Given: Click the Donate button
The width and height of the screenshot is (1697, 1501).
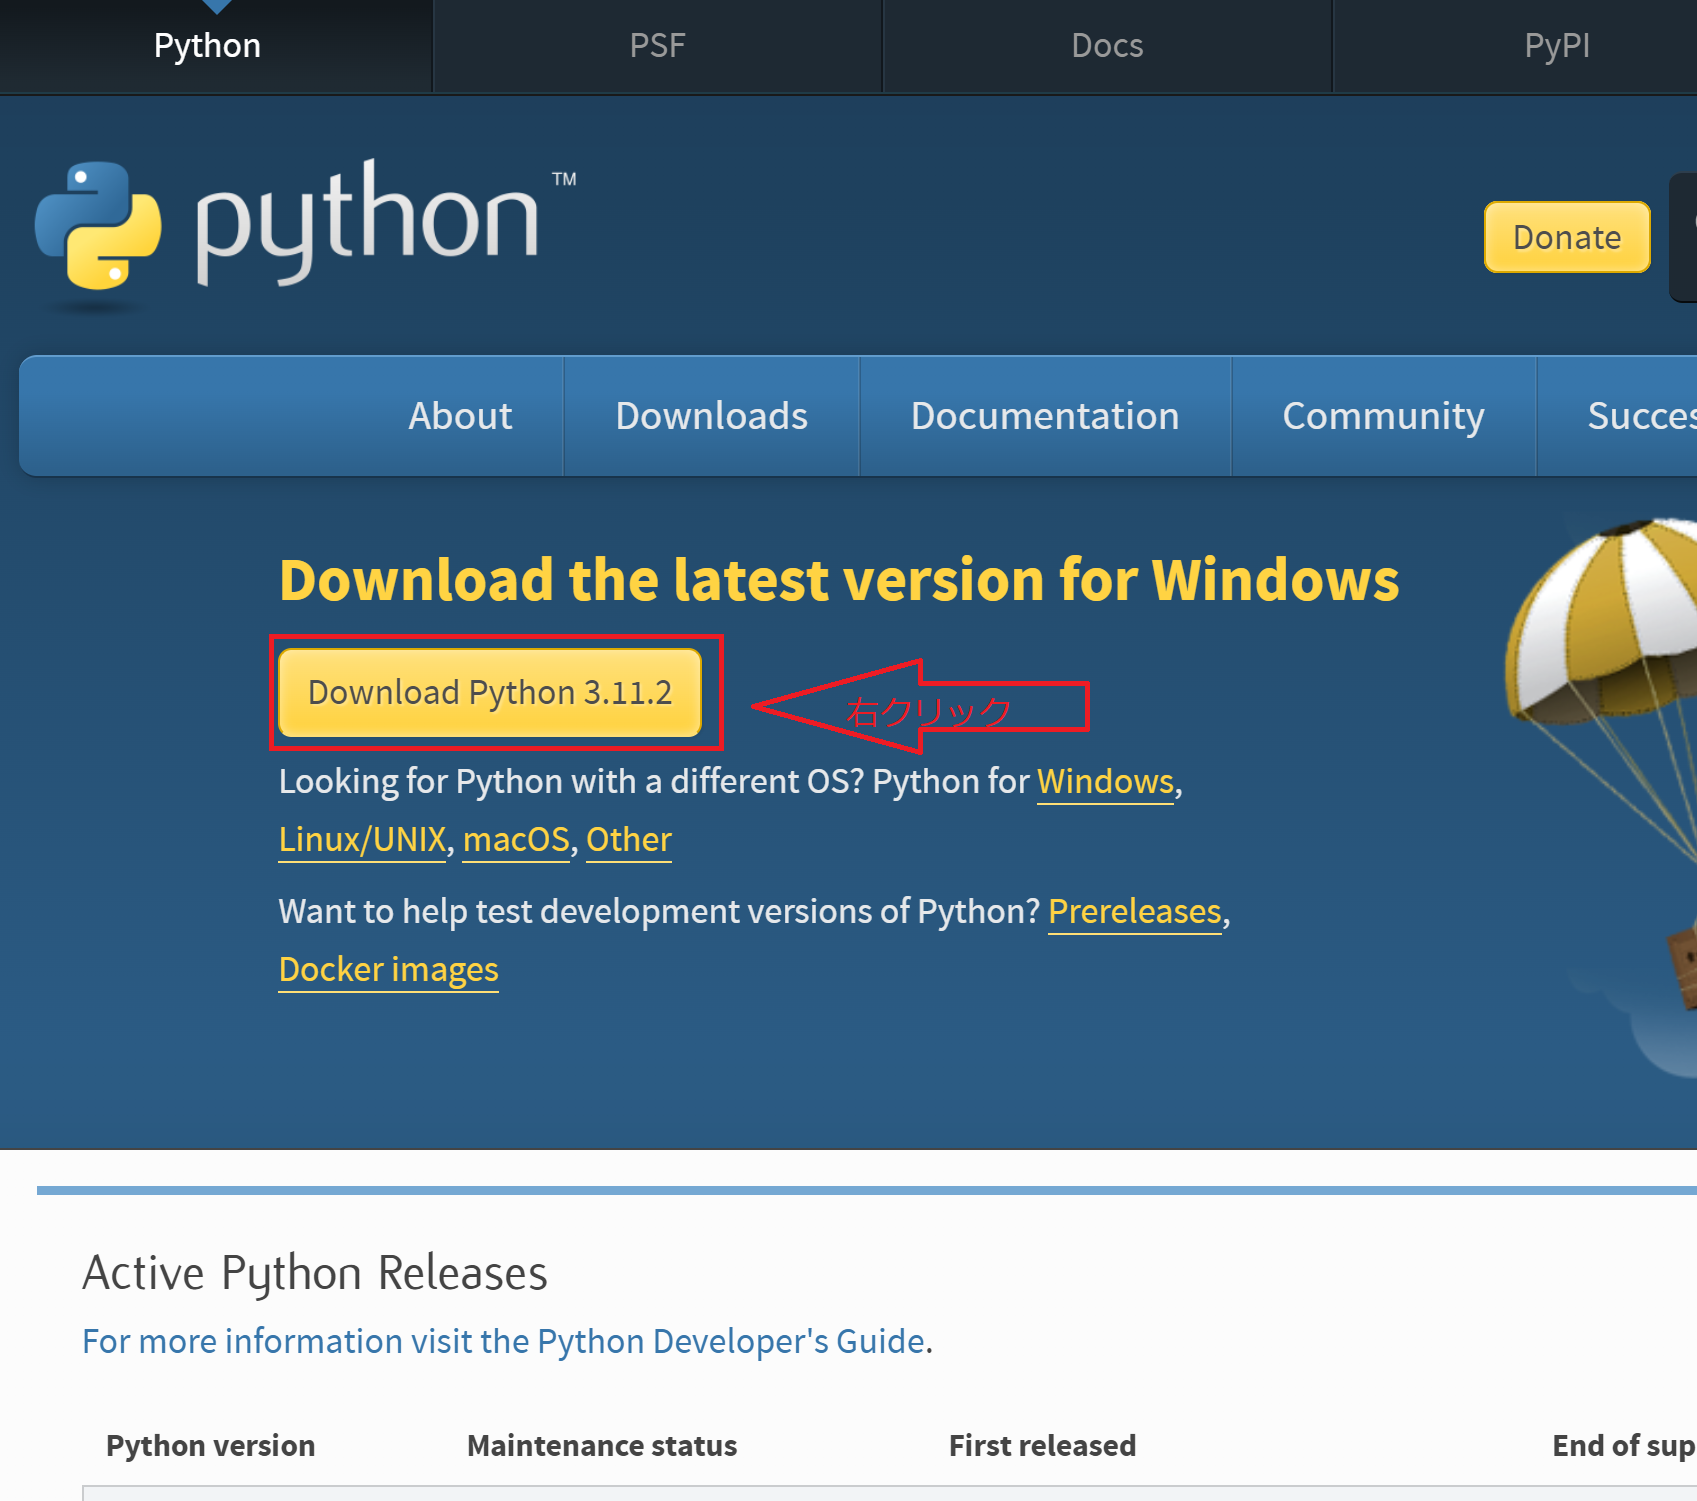Looking at the screenshot, I should pos(1567,237).
